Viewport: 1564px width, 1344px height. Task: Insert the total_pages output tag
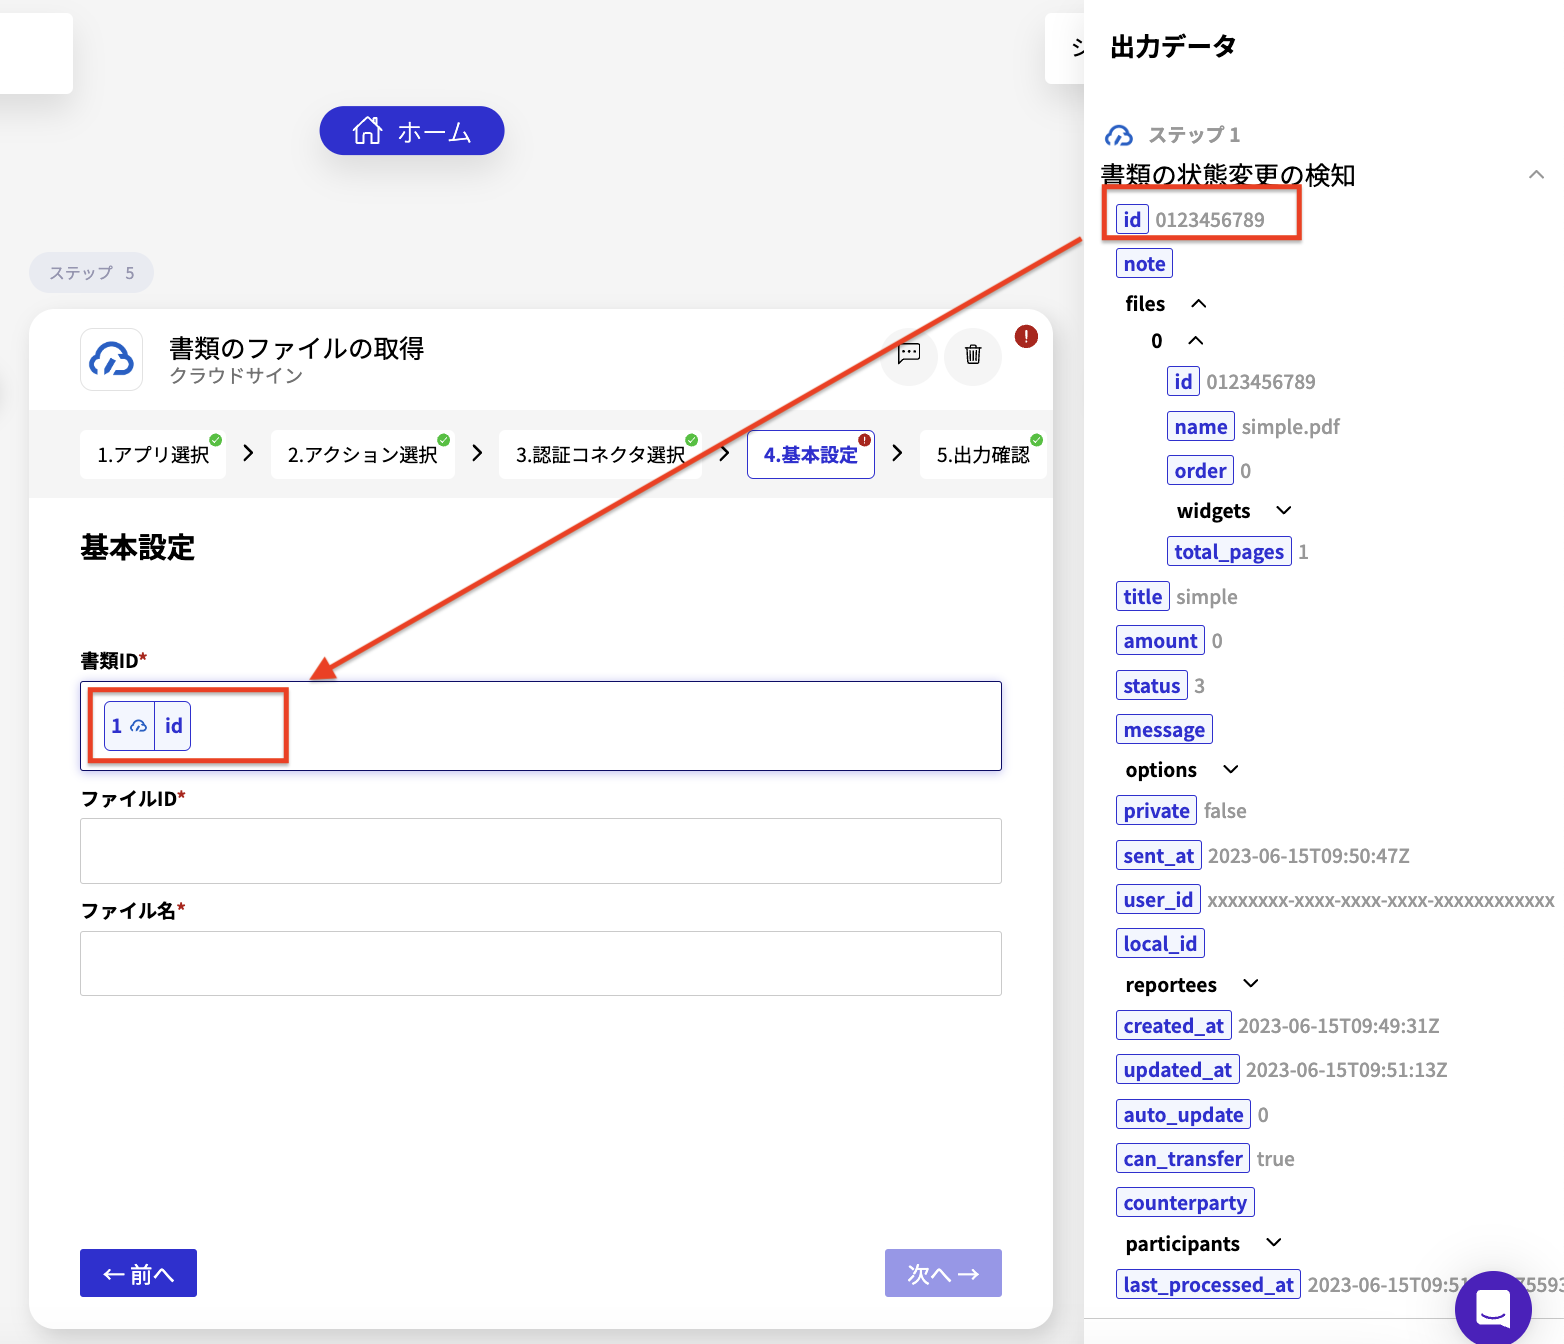pyautogui.click(x=1229, y=552)
